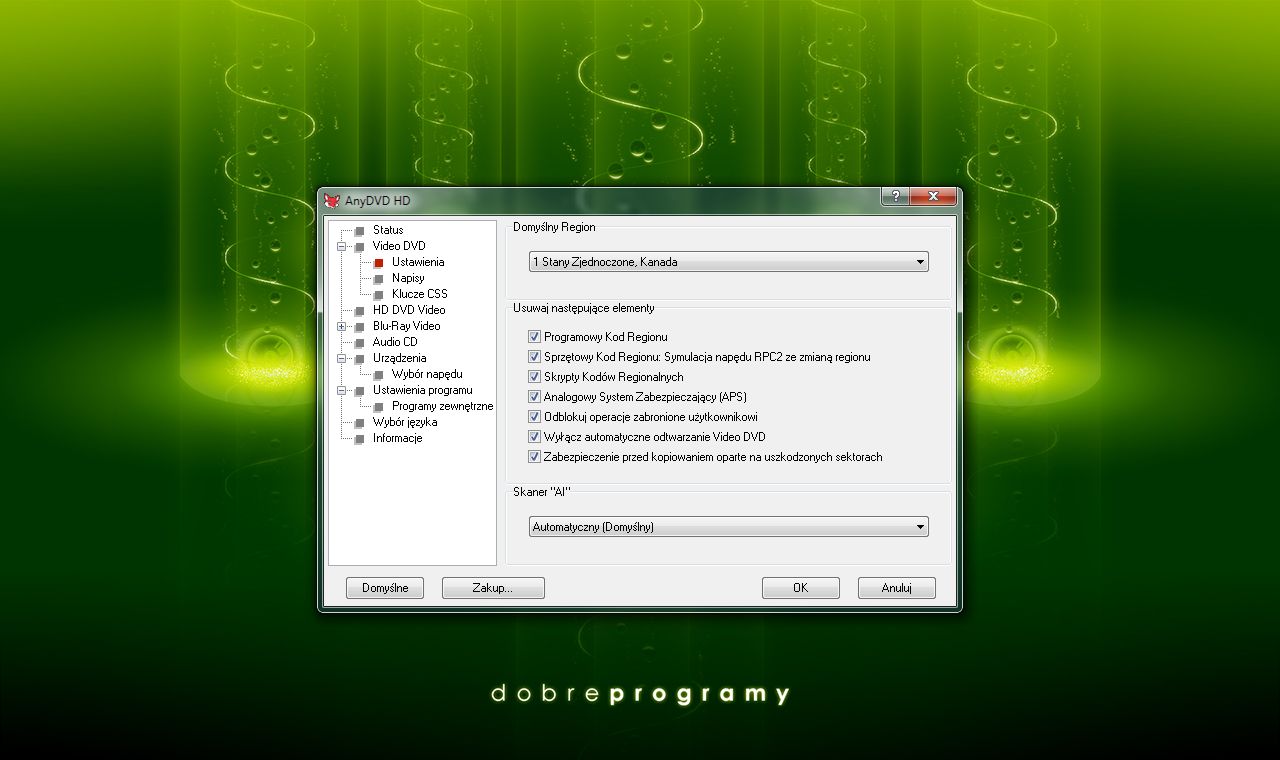Click the gray icon beside Urządzenia
The height and width of the screenshot is (760, 1280).
[x=360, y=359]
